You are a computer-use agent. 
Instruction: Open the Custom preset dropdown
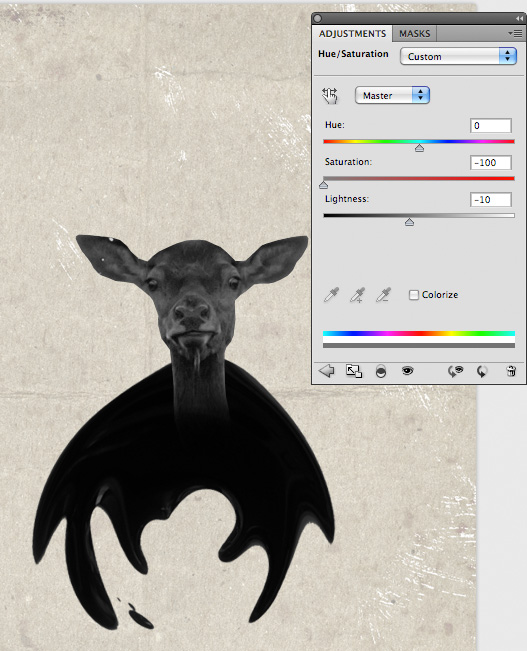(x=458, y=56)
